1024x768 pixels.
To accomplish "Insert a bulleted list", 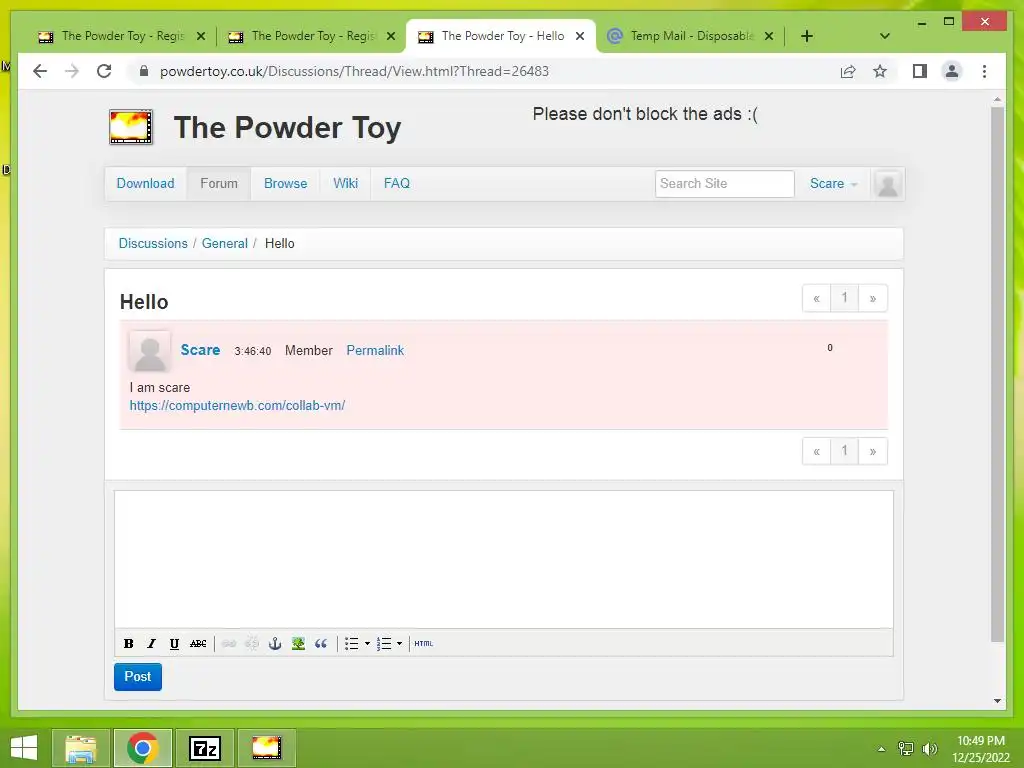I will [x=351, y=643].
